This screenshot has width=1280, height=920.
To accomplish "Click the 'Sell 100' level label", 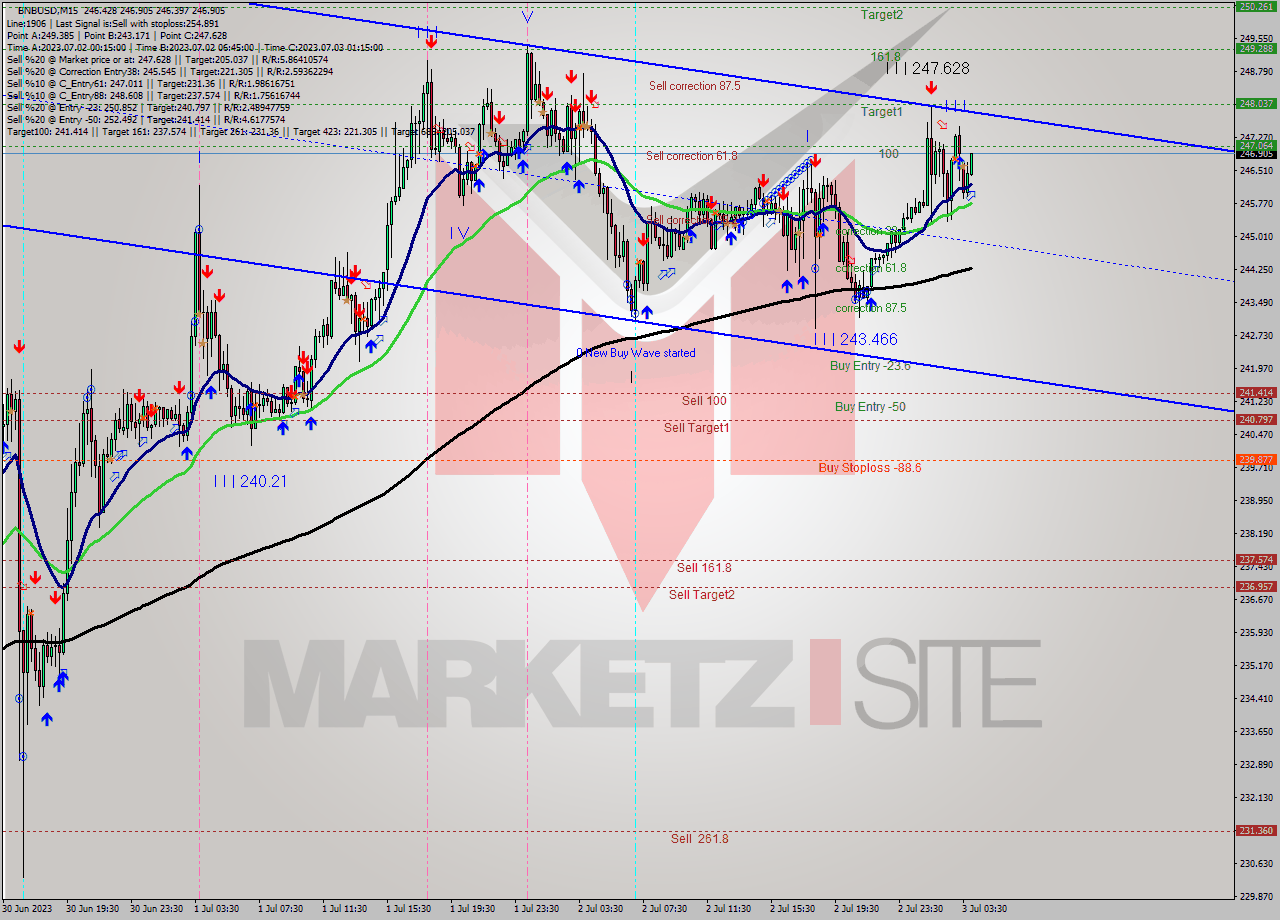I will point(704,401).
